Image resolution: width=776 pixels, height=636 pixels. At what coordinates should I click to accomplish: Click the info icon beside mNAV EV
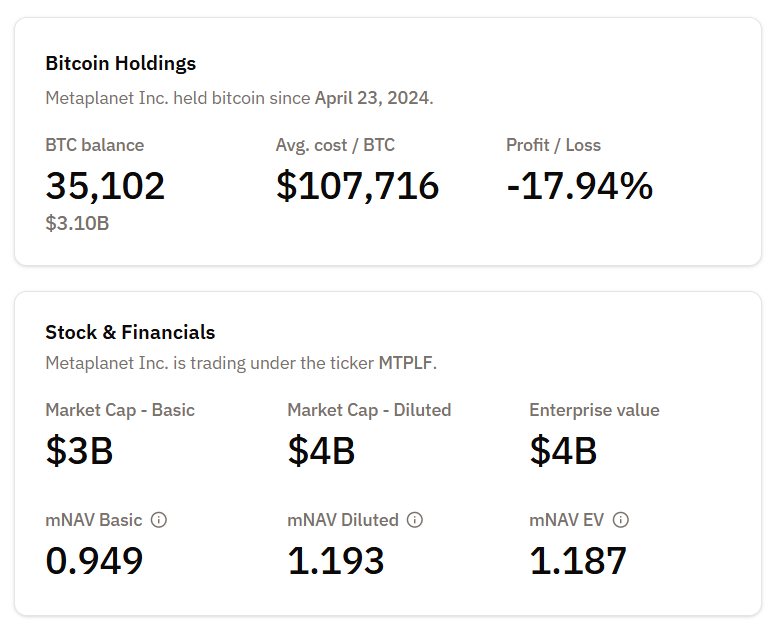[621, 520]
